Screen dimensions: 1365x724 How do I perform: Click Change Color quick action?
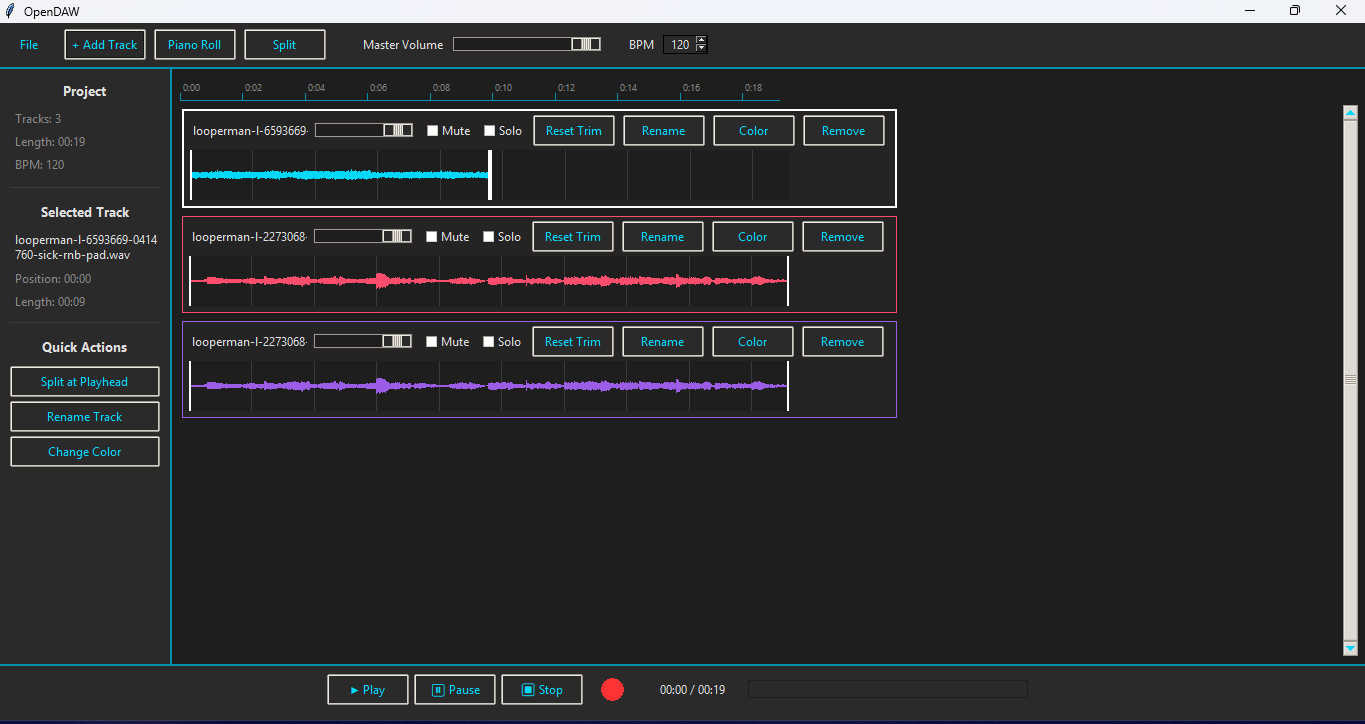coord(85,452)
